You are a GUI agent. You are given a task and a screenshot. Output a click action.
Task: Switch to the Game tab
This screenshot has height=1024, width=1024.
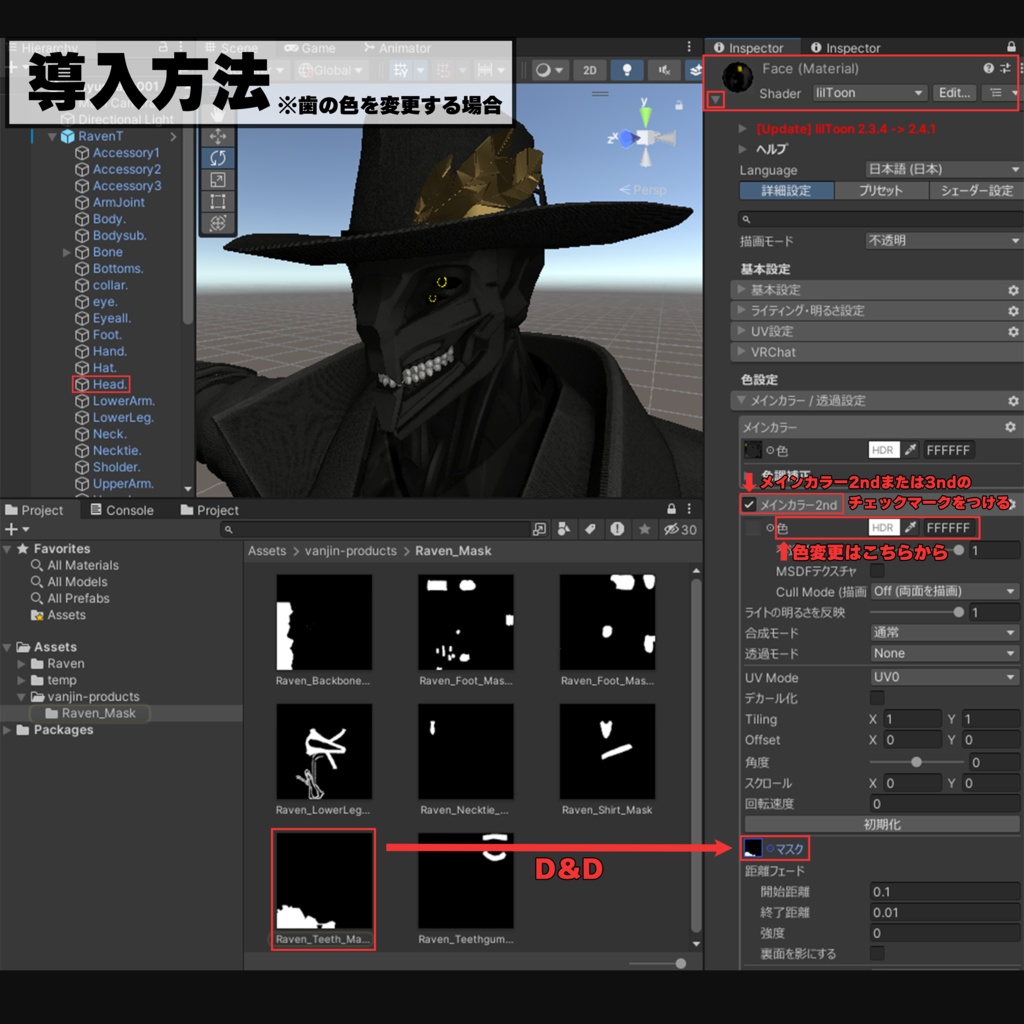[x=310, y=48]
